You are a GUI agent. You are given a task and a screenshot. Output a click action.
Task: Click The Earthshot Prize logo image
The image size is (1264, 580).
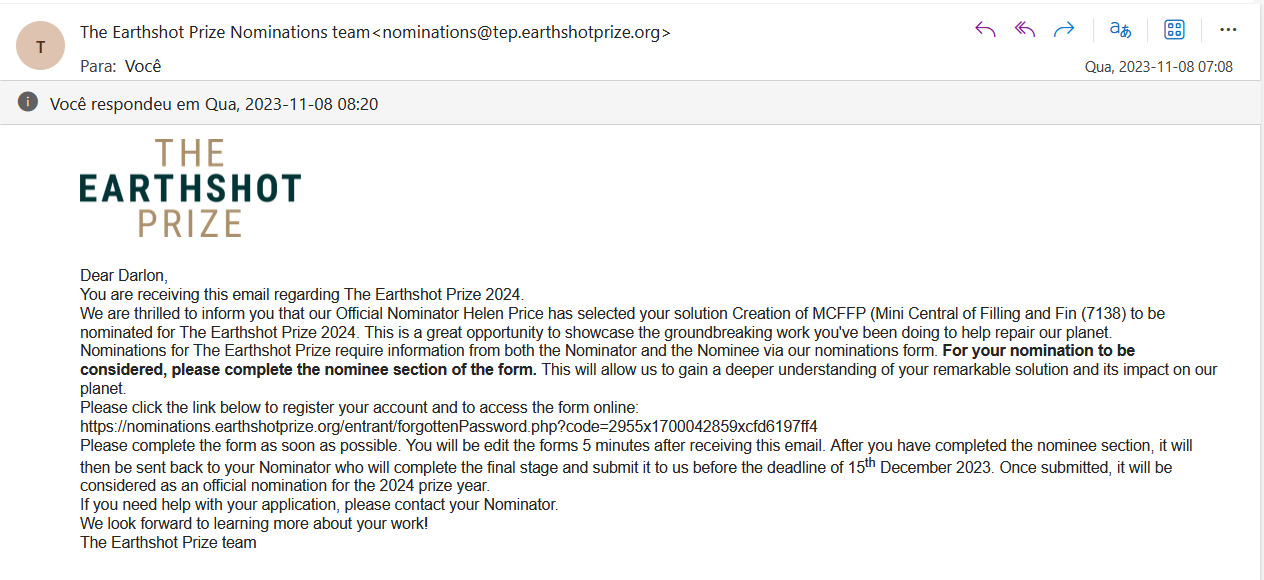click(190, 188)
